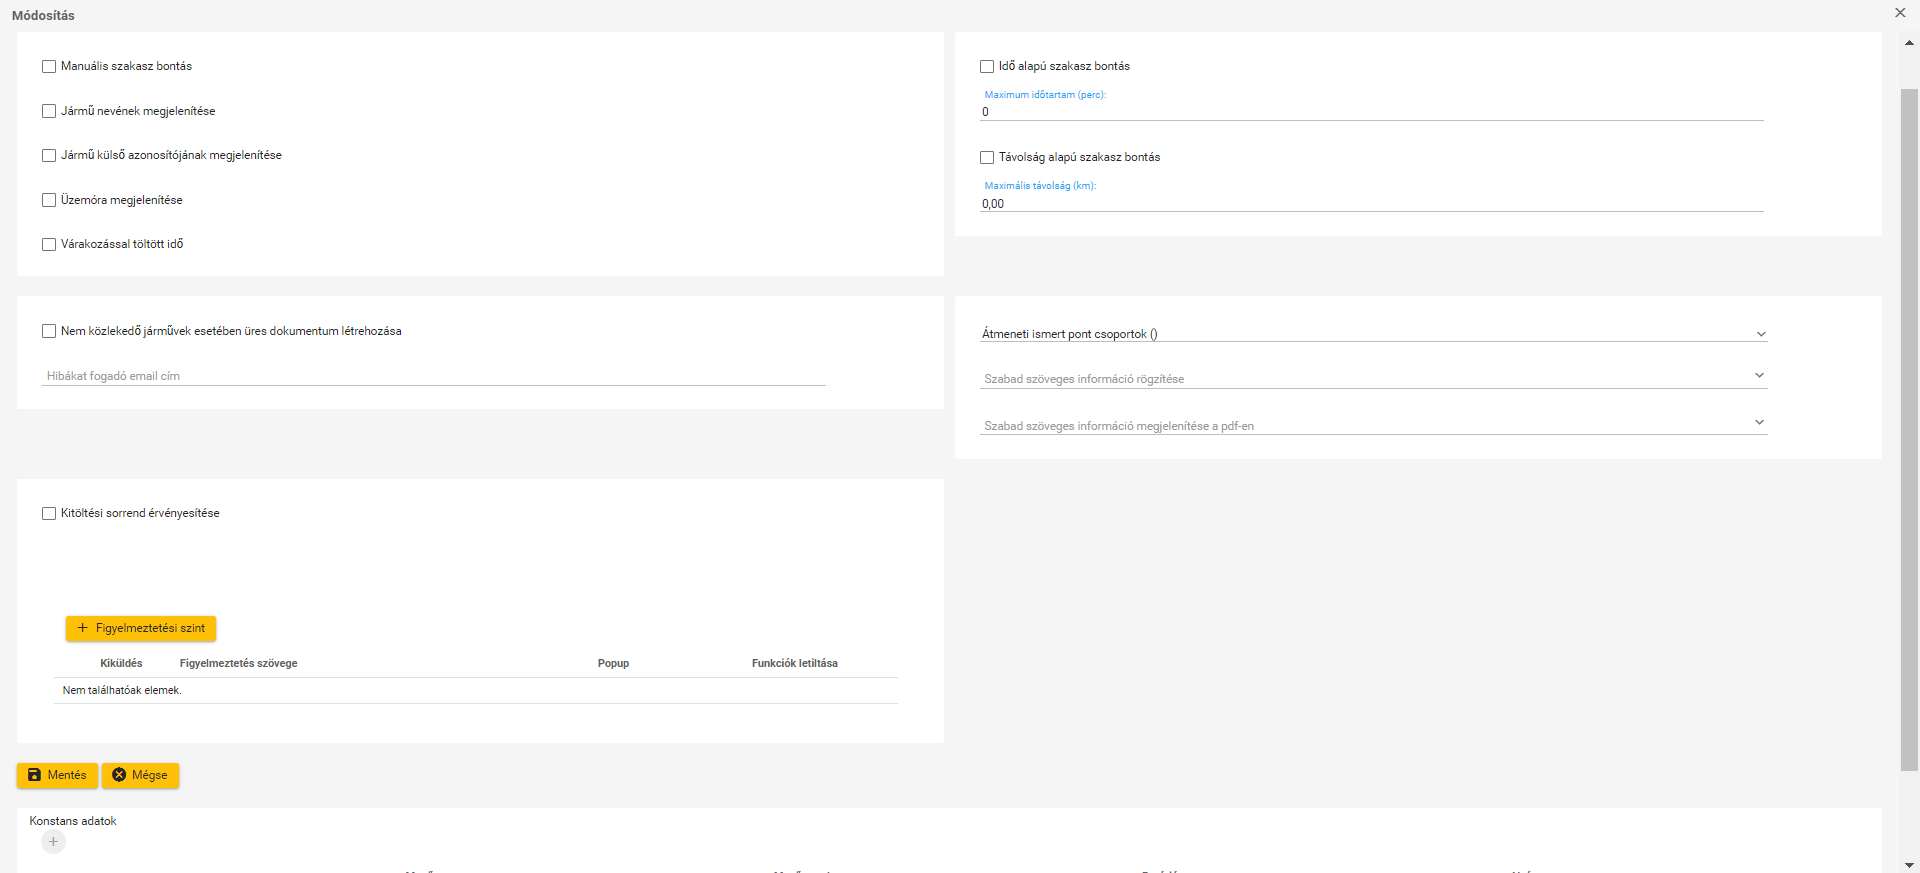
Task: Add a new Figyelmeztetési szint
Action: [x=141, y=628]
